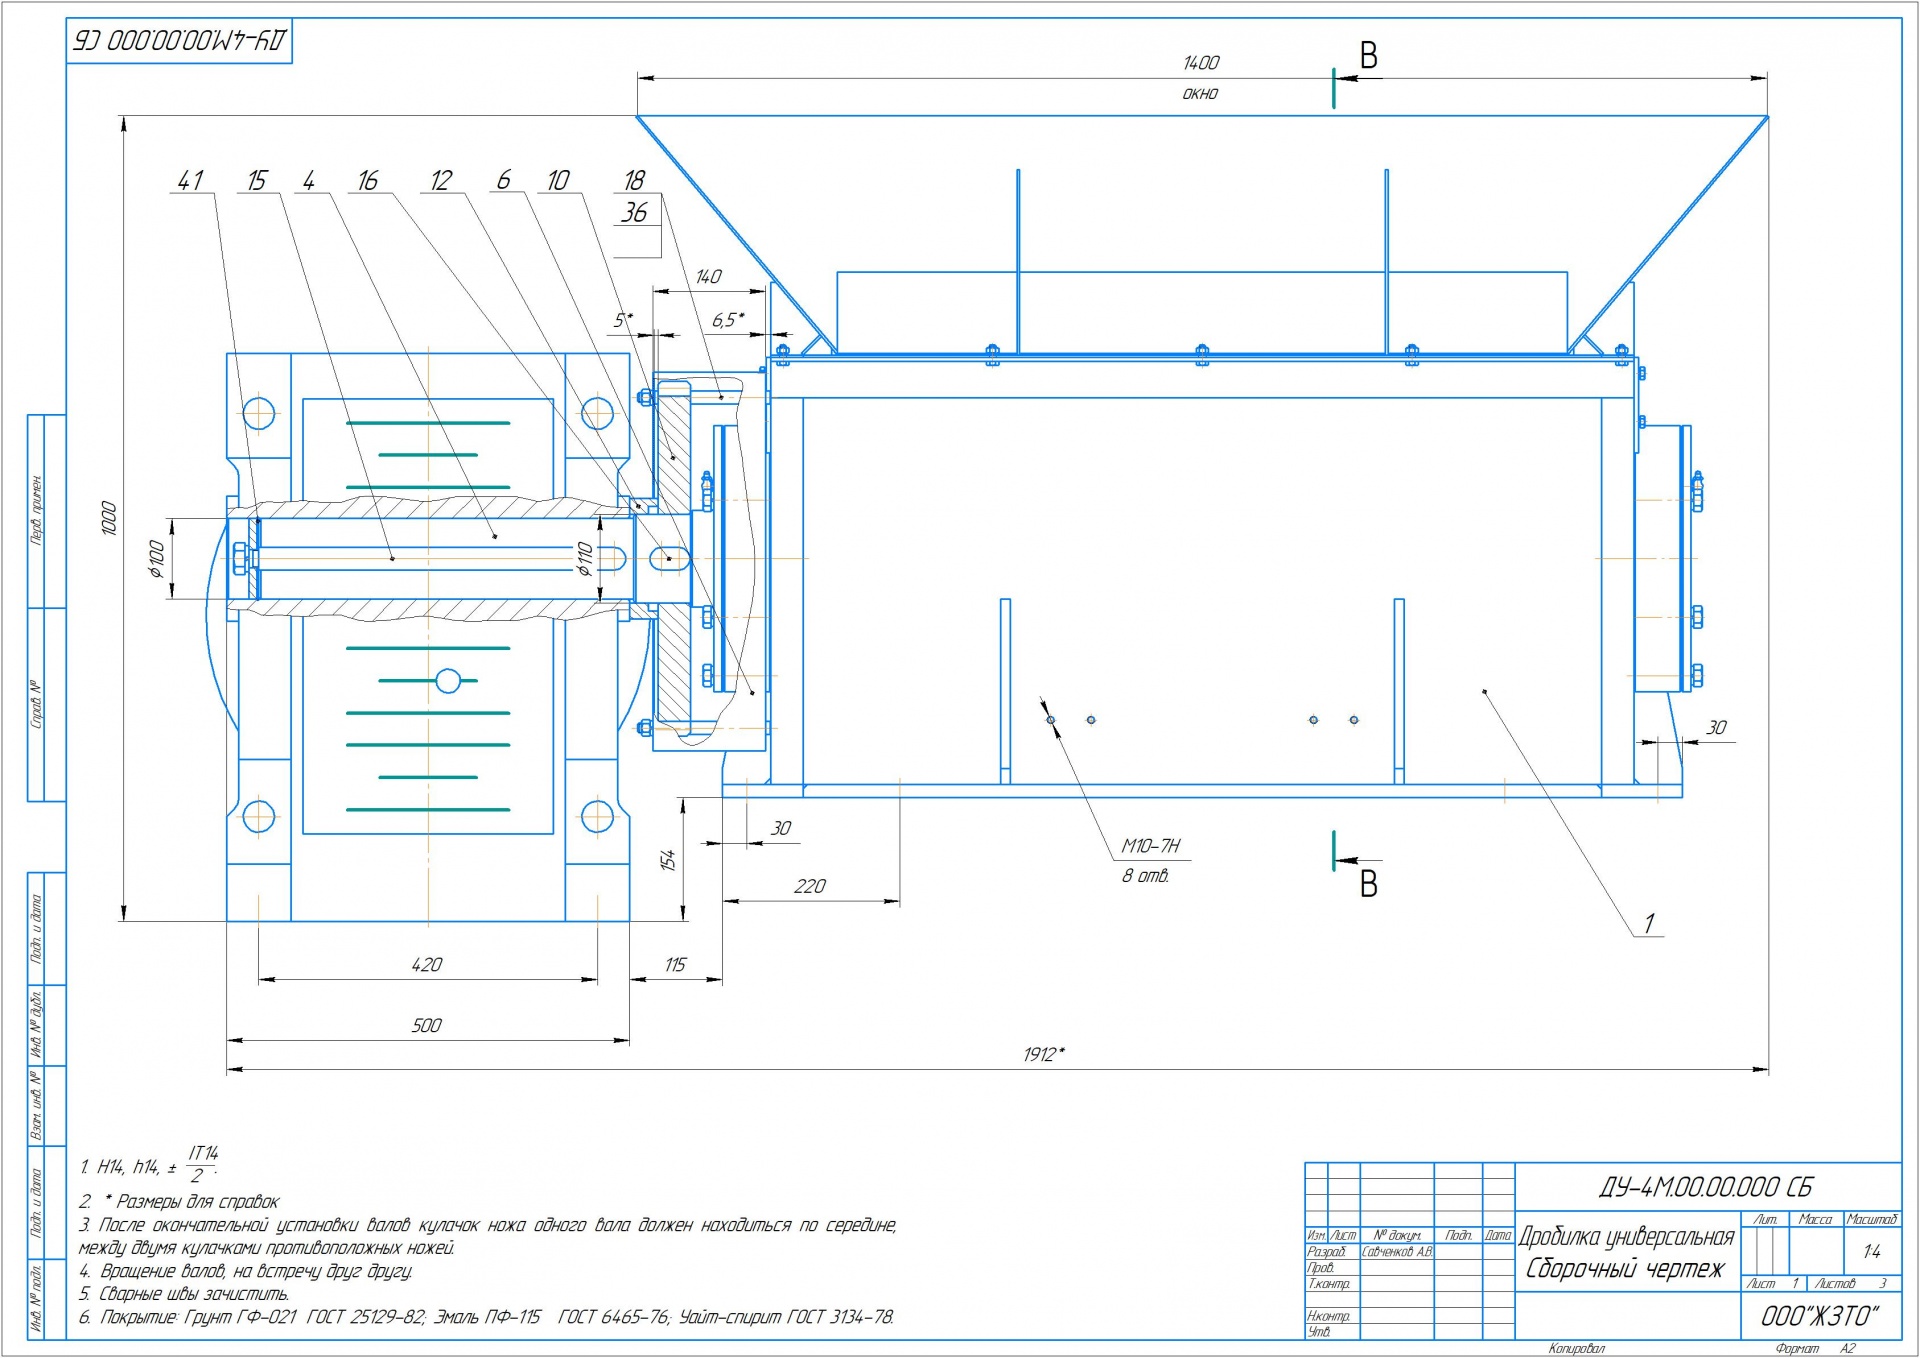This screenshot has height=1358, width=1920.
Task: Select note 2 "* Размеры для справок"
Action: coord(179,1202)
